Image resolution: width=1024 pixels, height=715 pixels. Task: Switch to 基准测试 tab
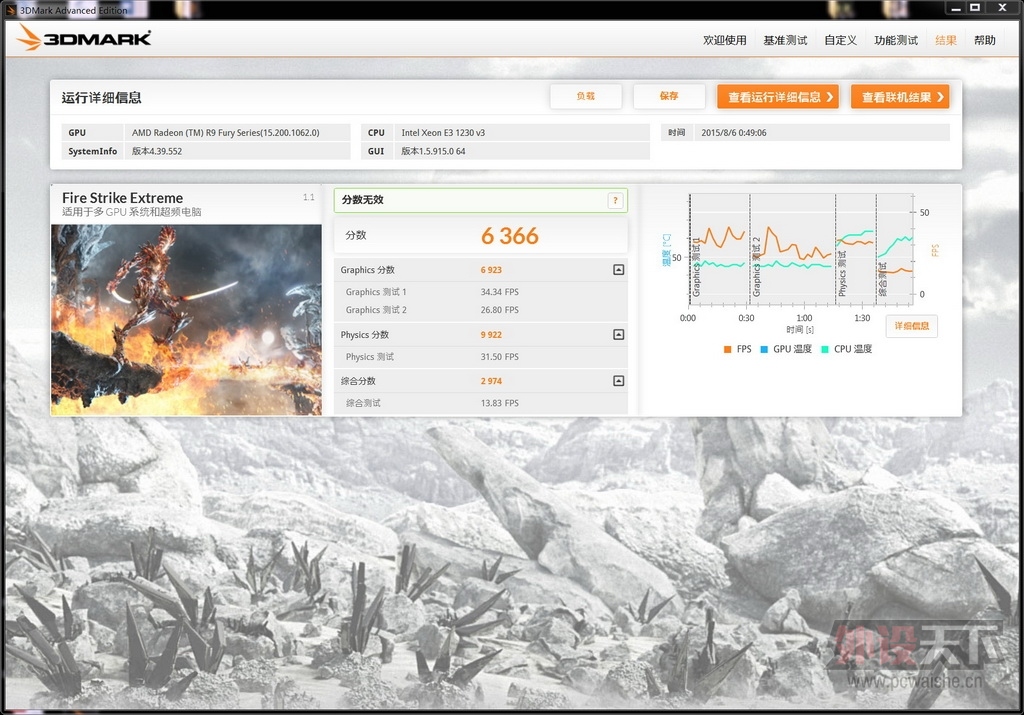[x=785, y=40]
